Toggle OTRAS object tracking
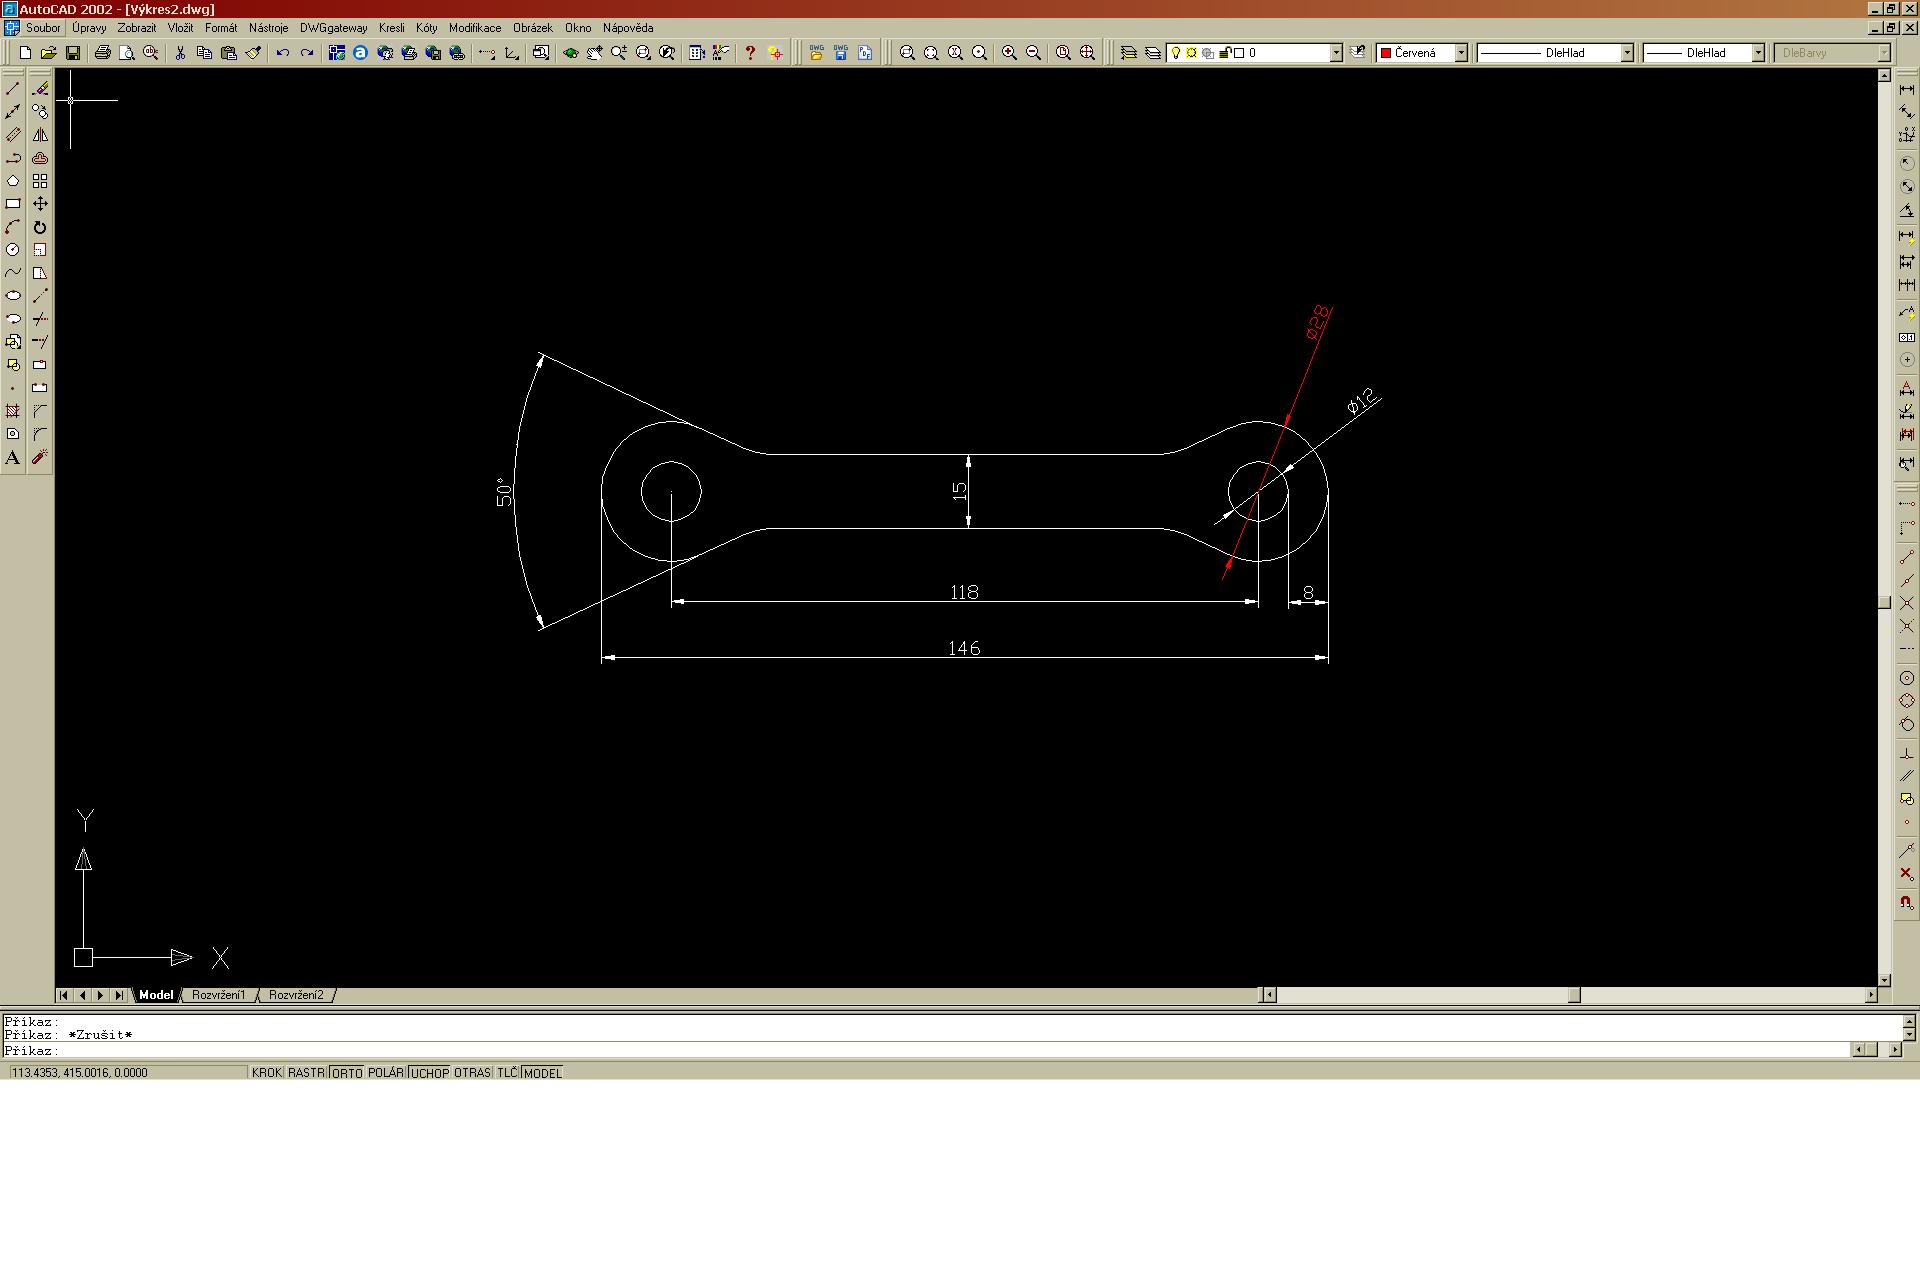 [x=473, y=1073]
